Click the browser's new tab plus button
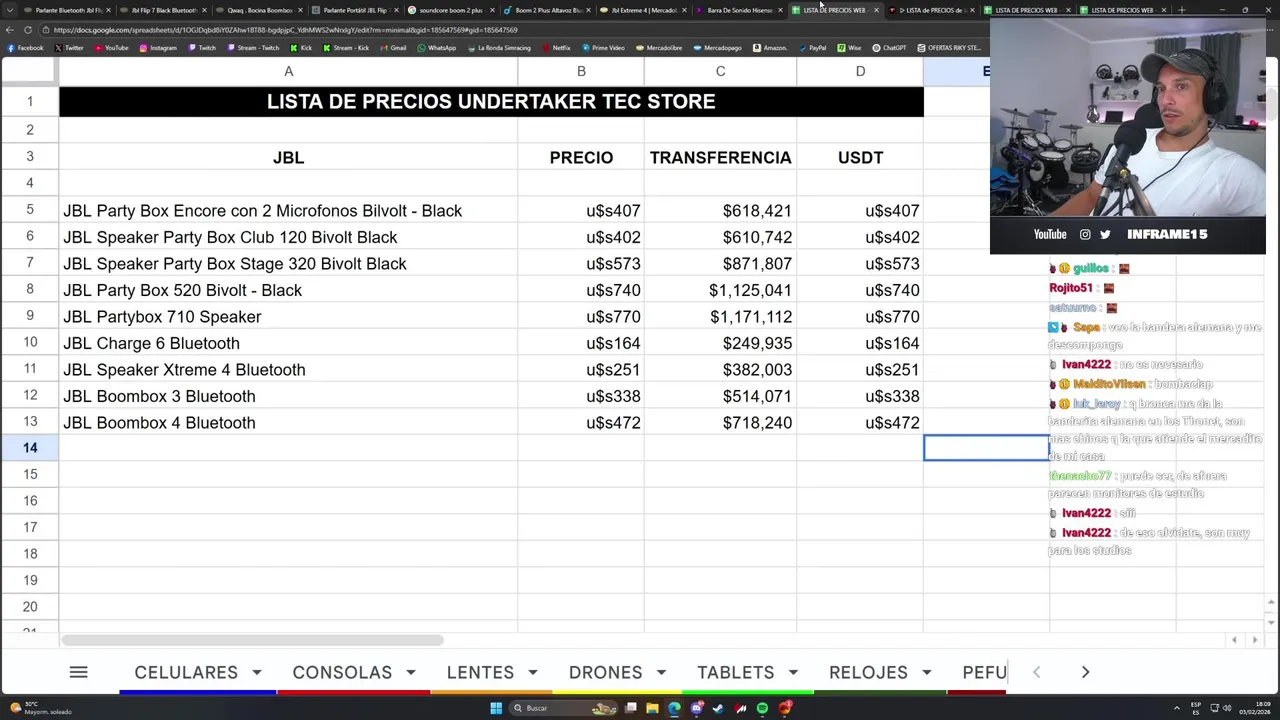 (1182, 10)
